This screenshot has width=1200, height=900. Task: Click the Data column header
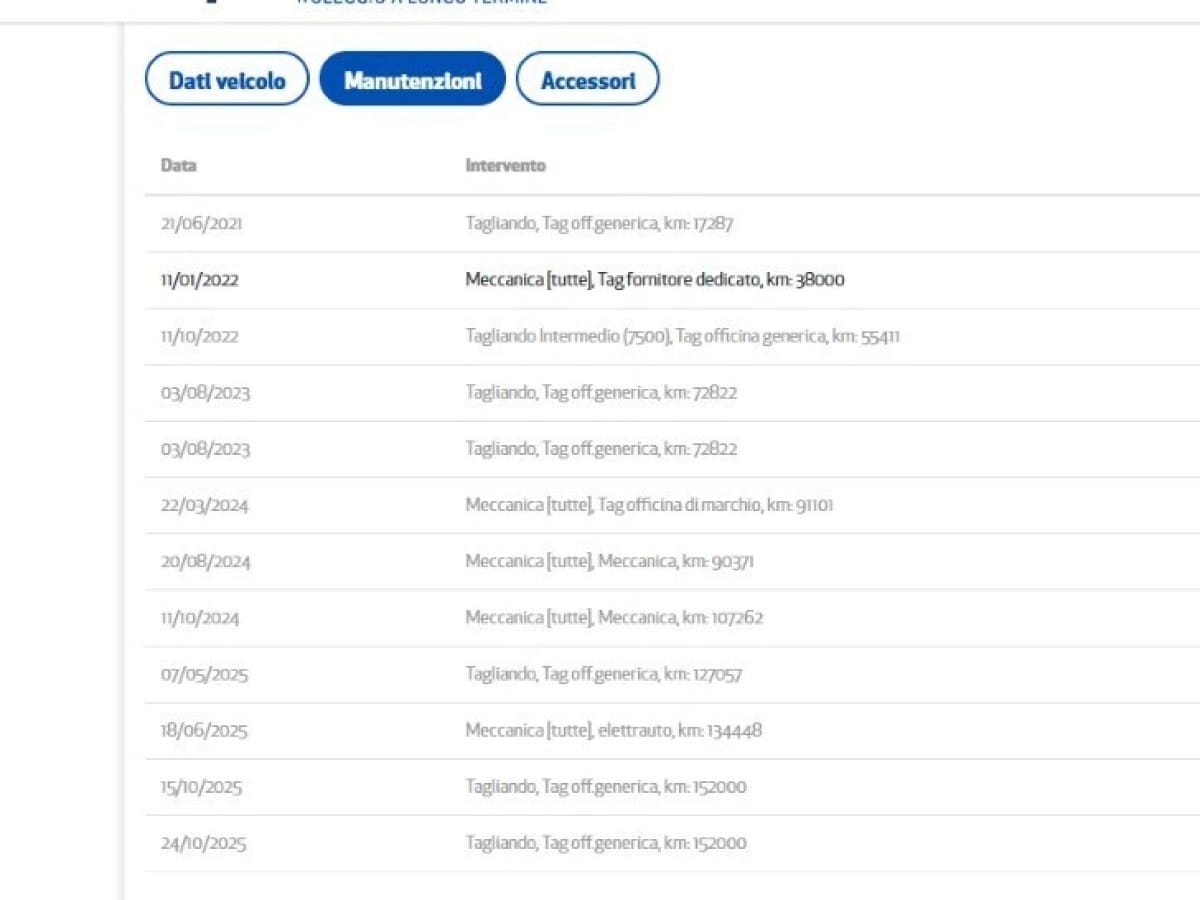[179, 166]
